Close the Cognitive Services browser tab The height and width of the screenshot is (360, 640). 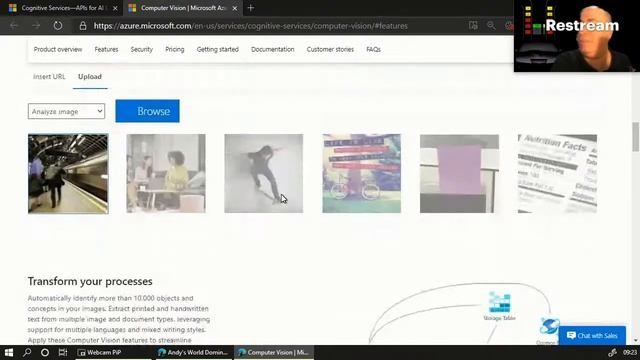(x=115, y=8)
